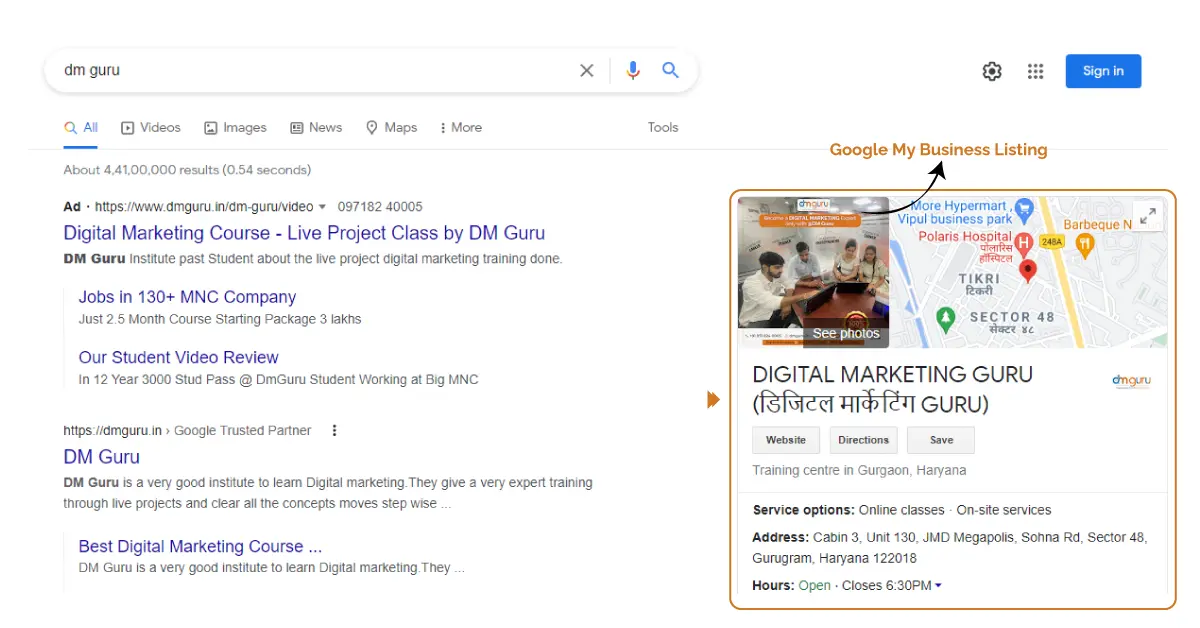Click the Directions button

[863, 440]
